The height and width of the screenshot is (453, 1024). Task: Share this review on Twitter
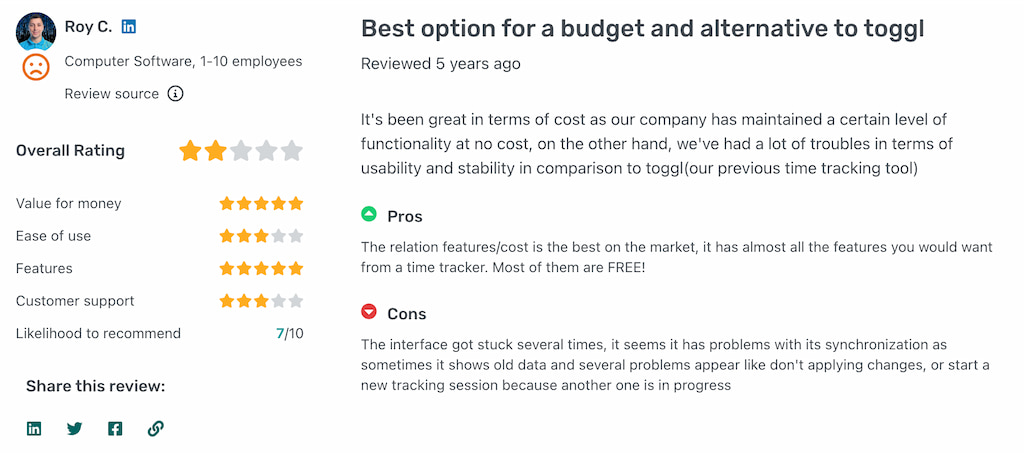click(74, 429)
